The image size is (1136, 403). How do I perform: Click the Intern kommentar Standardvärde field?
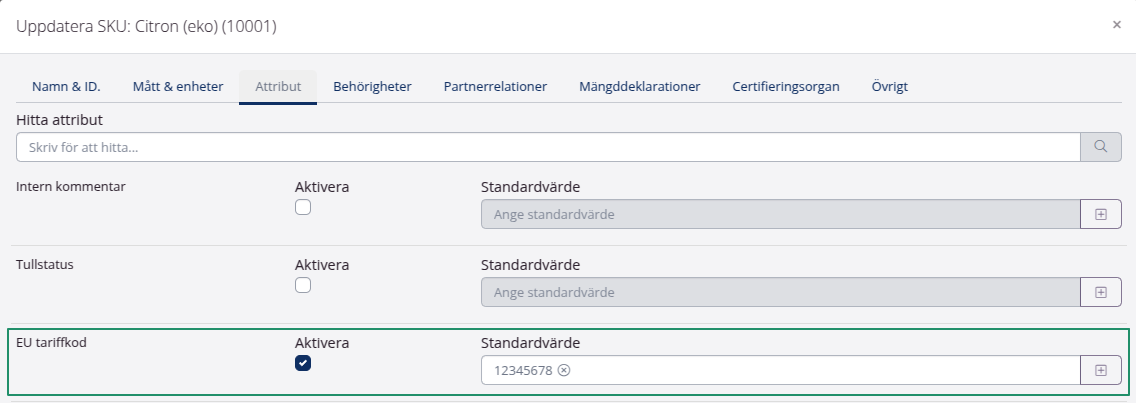coord(780,214)
